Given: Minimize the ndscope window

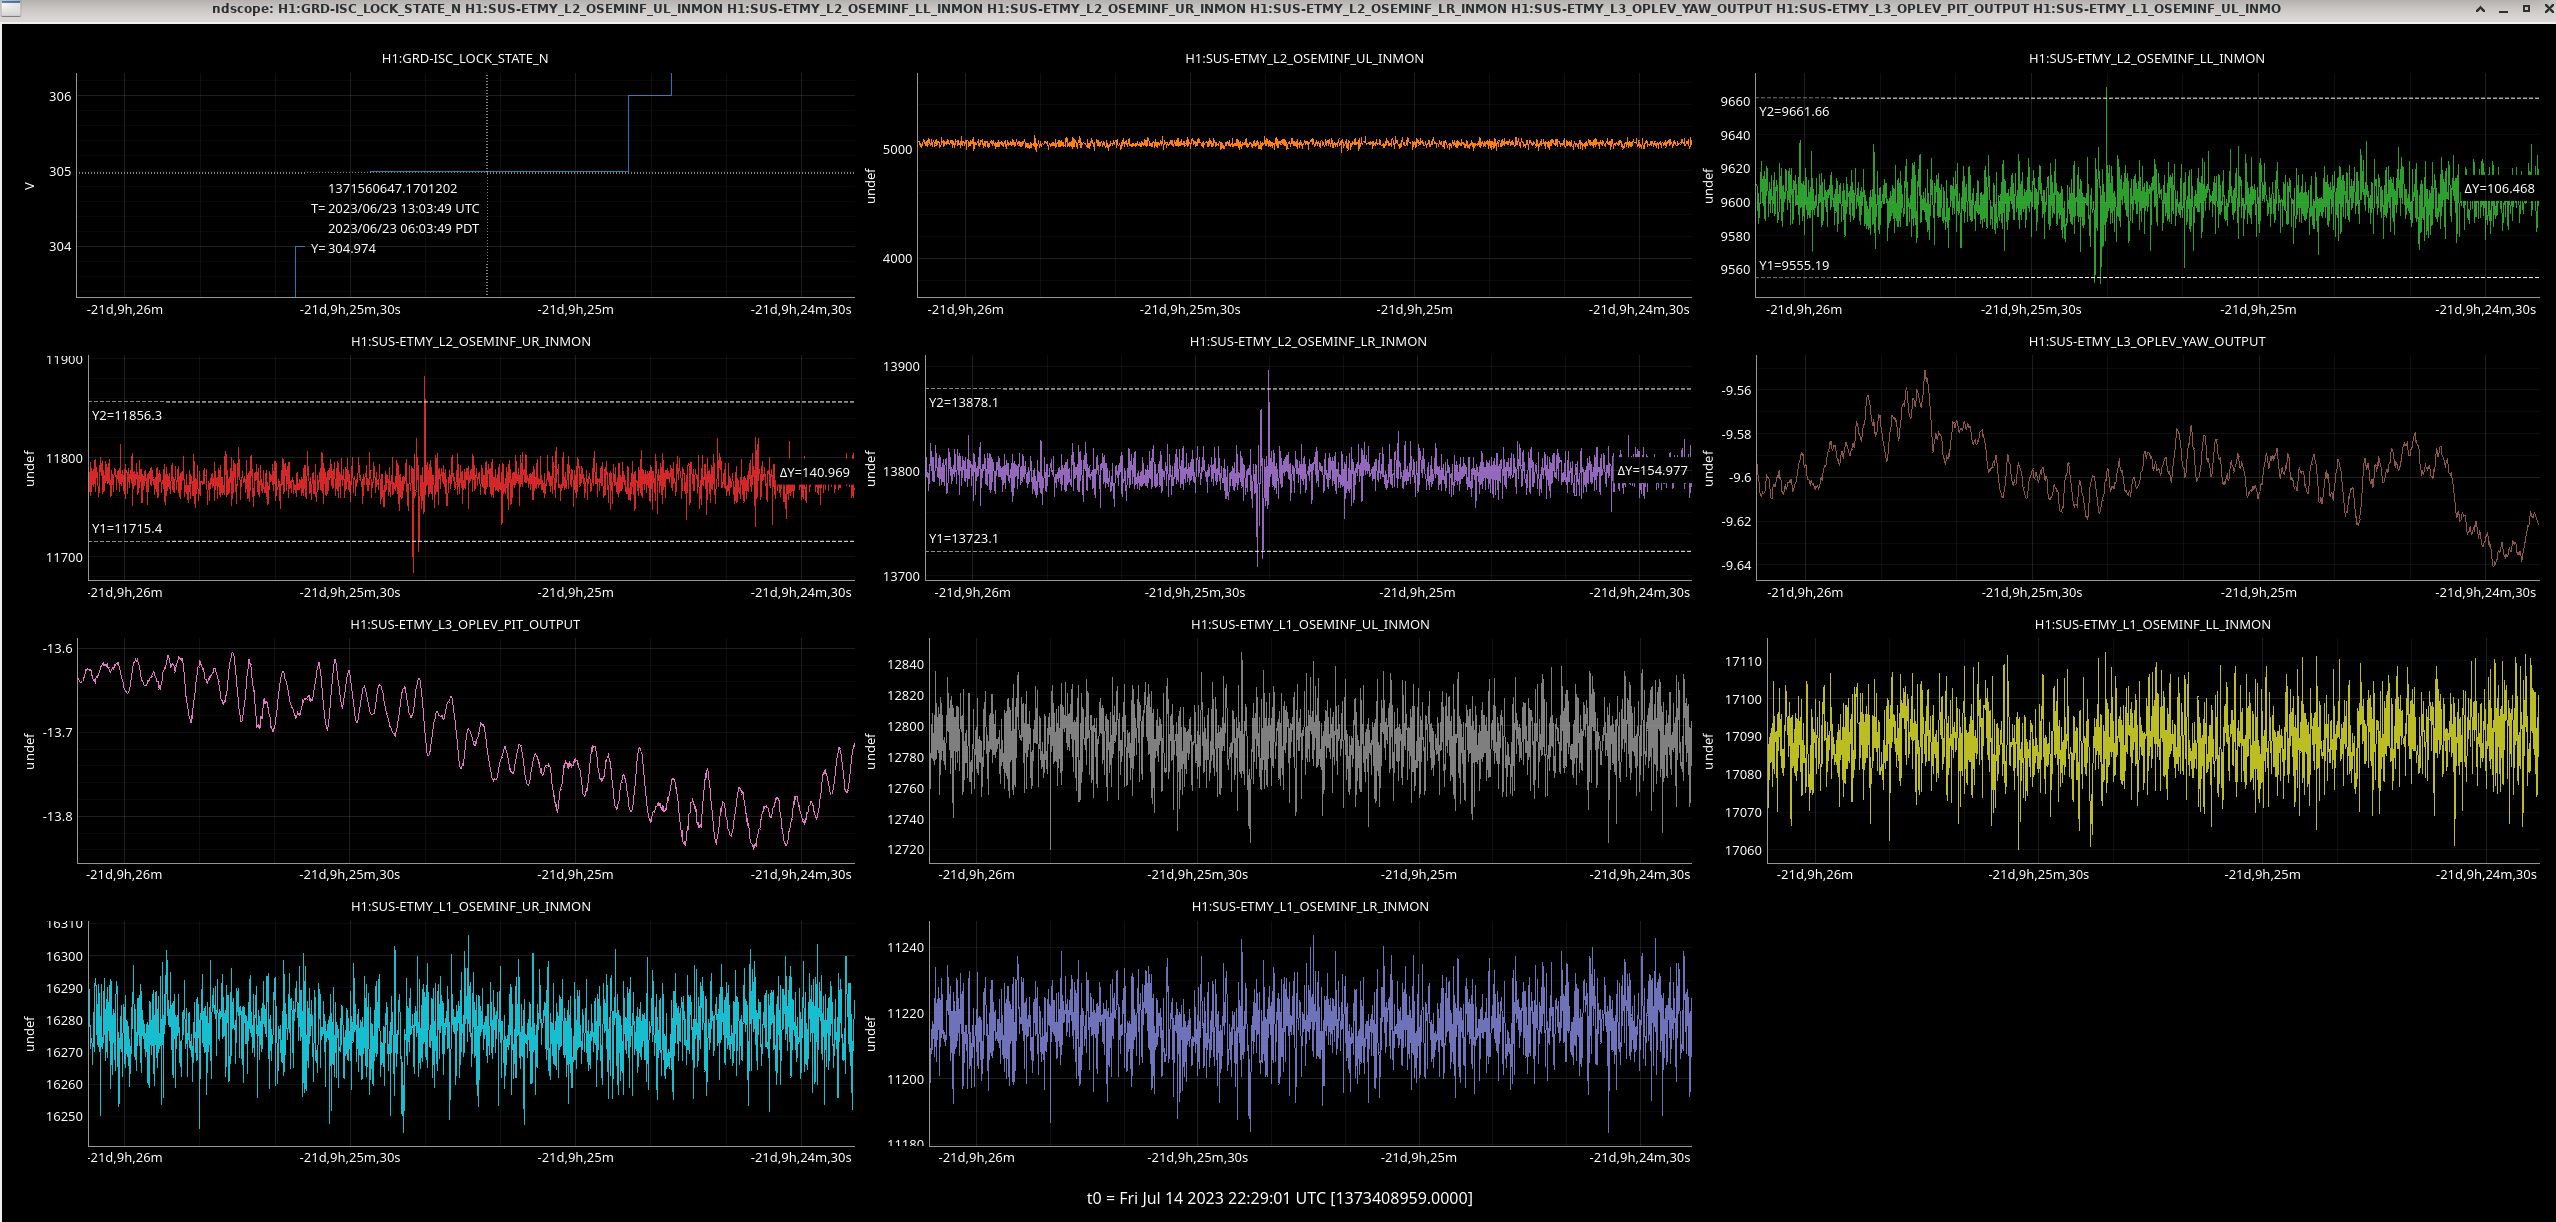Looking at the screenshot, I should 2503,9.
